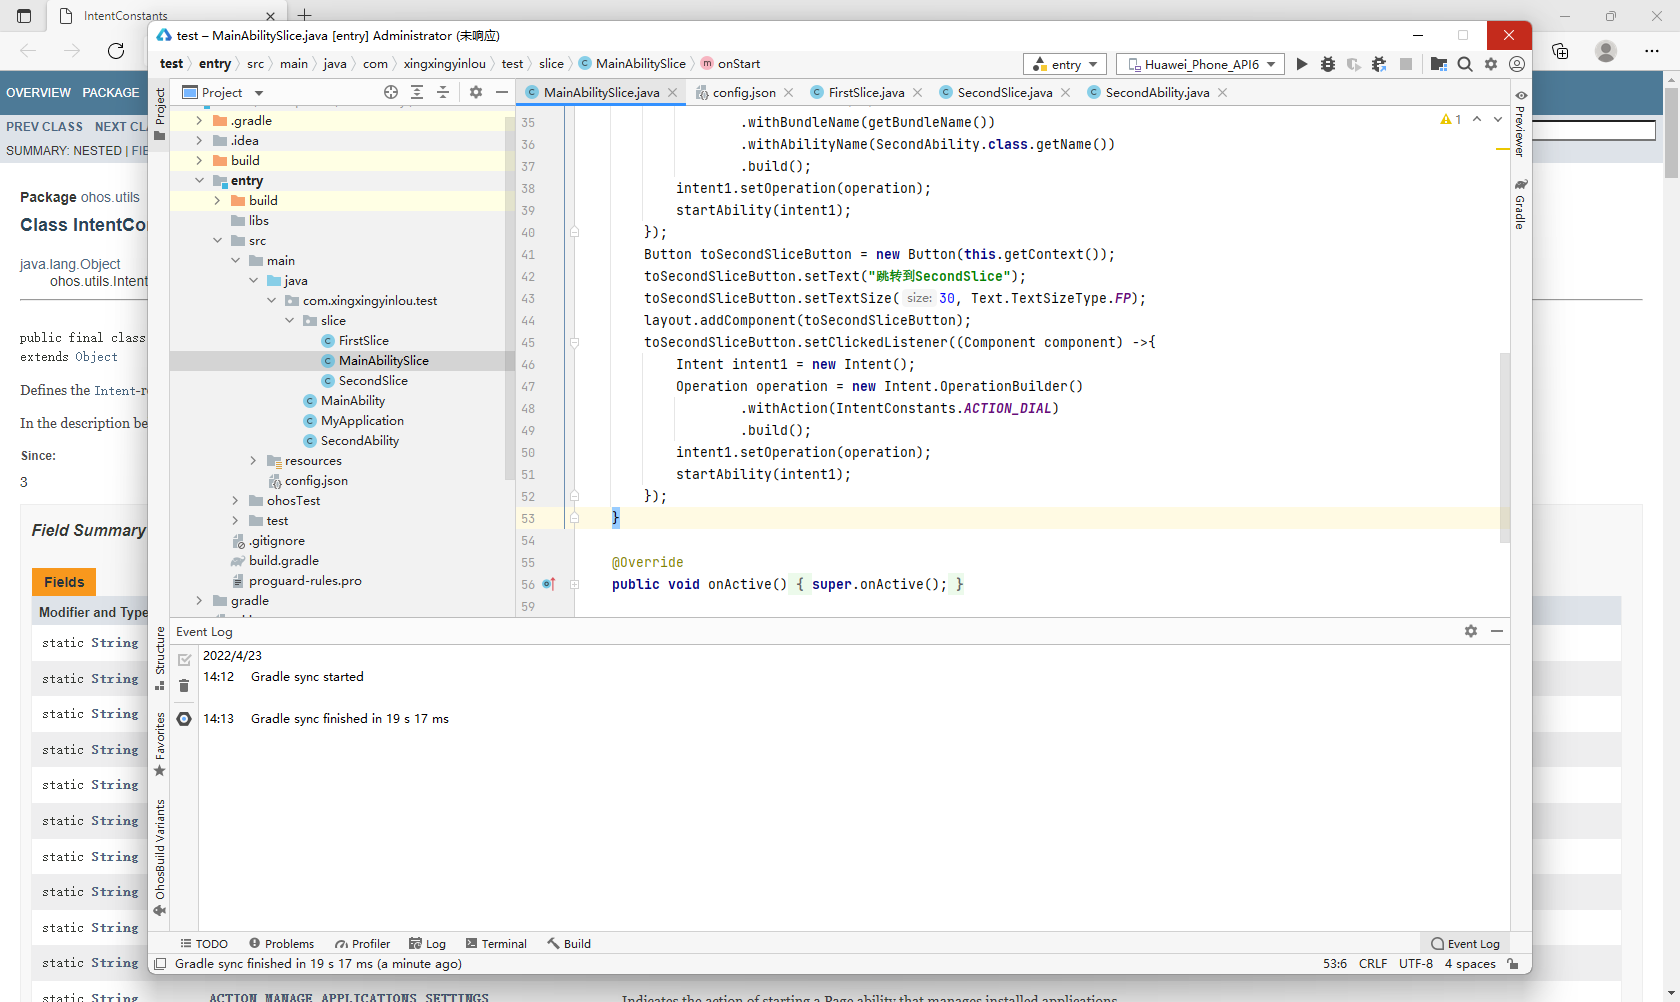Viewport: 1680px width, 1002px height.
Task: Open the Profiler tool tab
Action: [x=362, y=944]
